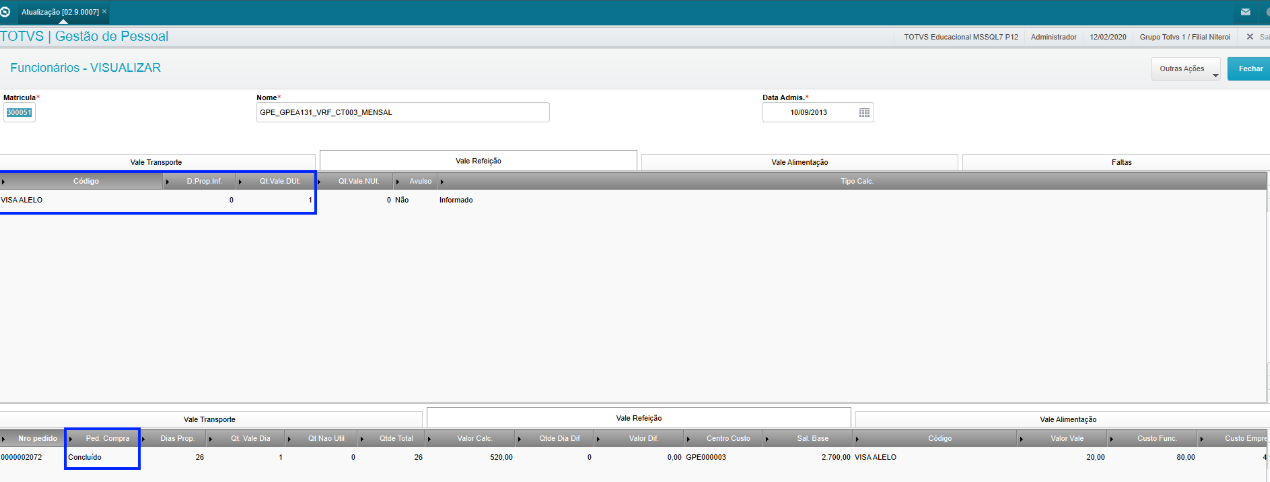
Task: Switch to the Faltas tab
Action: click(x=1116, y=162)
